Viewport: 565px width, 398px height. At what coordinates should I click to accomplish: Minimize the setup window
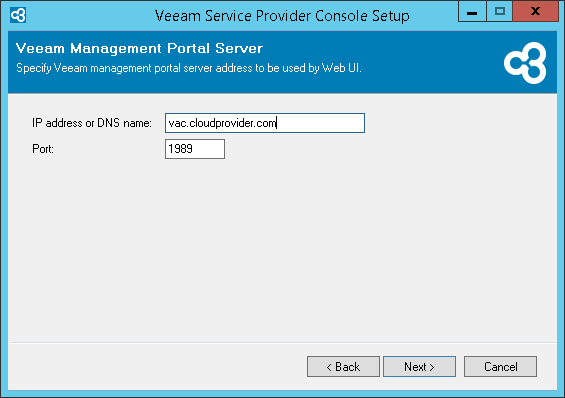[472, 11]
